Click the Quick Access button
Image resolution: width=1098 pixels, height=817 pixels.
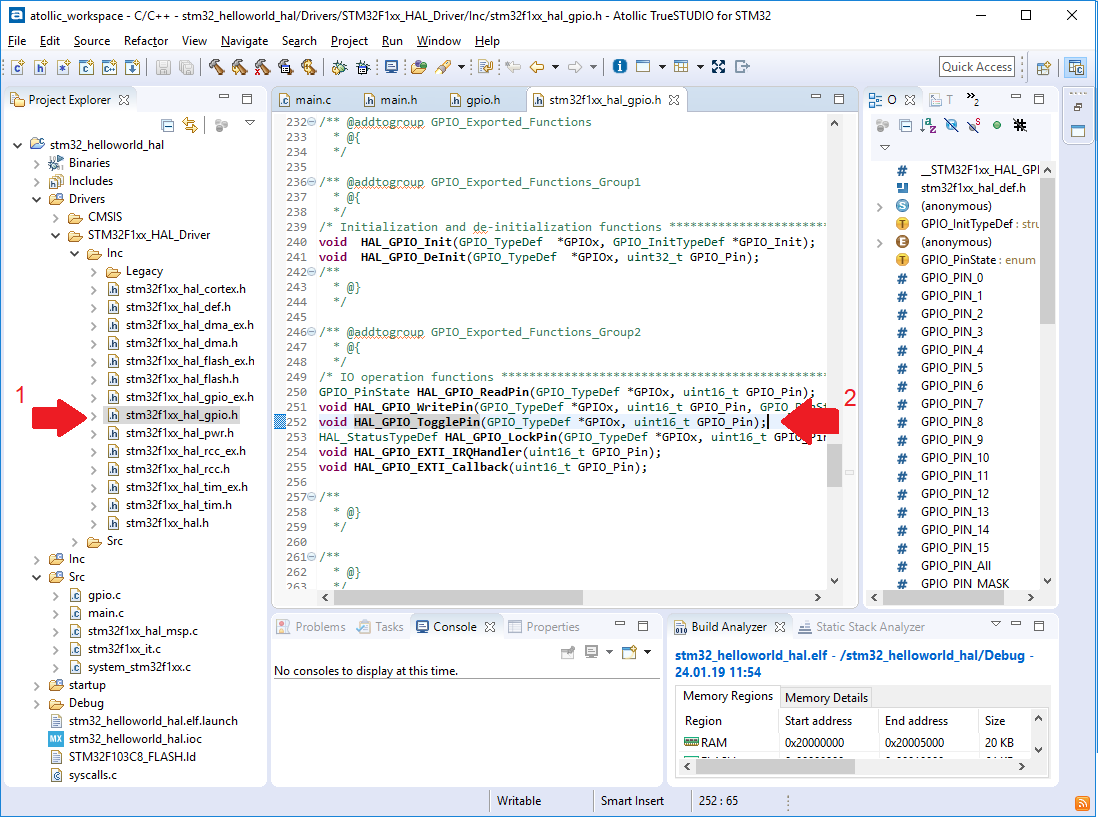pyautogui.click(x=977, y=66)
